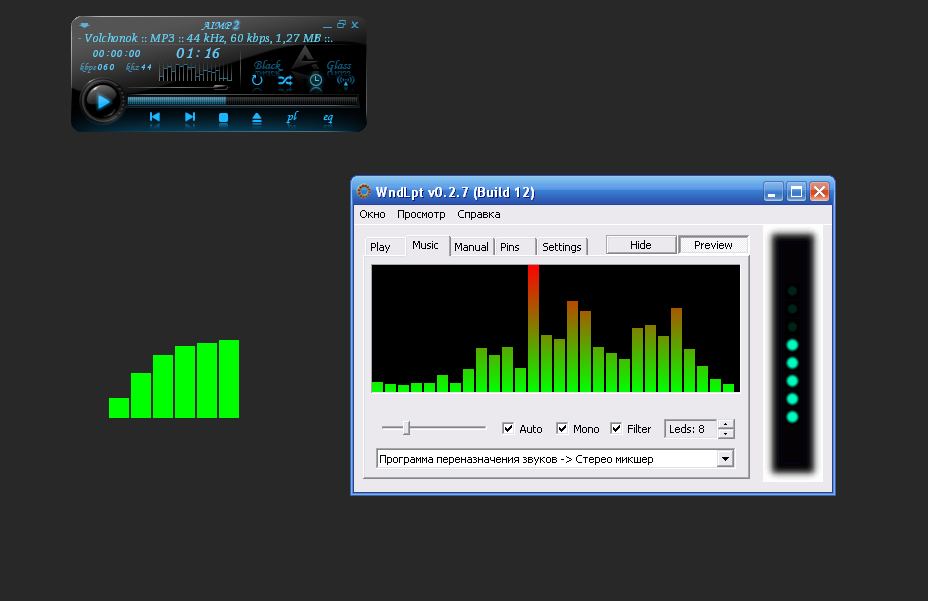Image resolution: width=928 pixels, height=601 pixels.
Task: Click the AIMP2 spectrum visualization
Action: [195, 72]
